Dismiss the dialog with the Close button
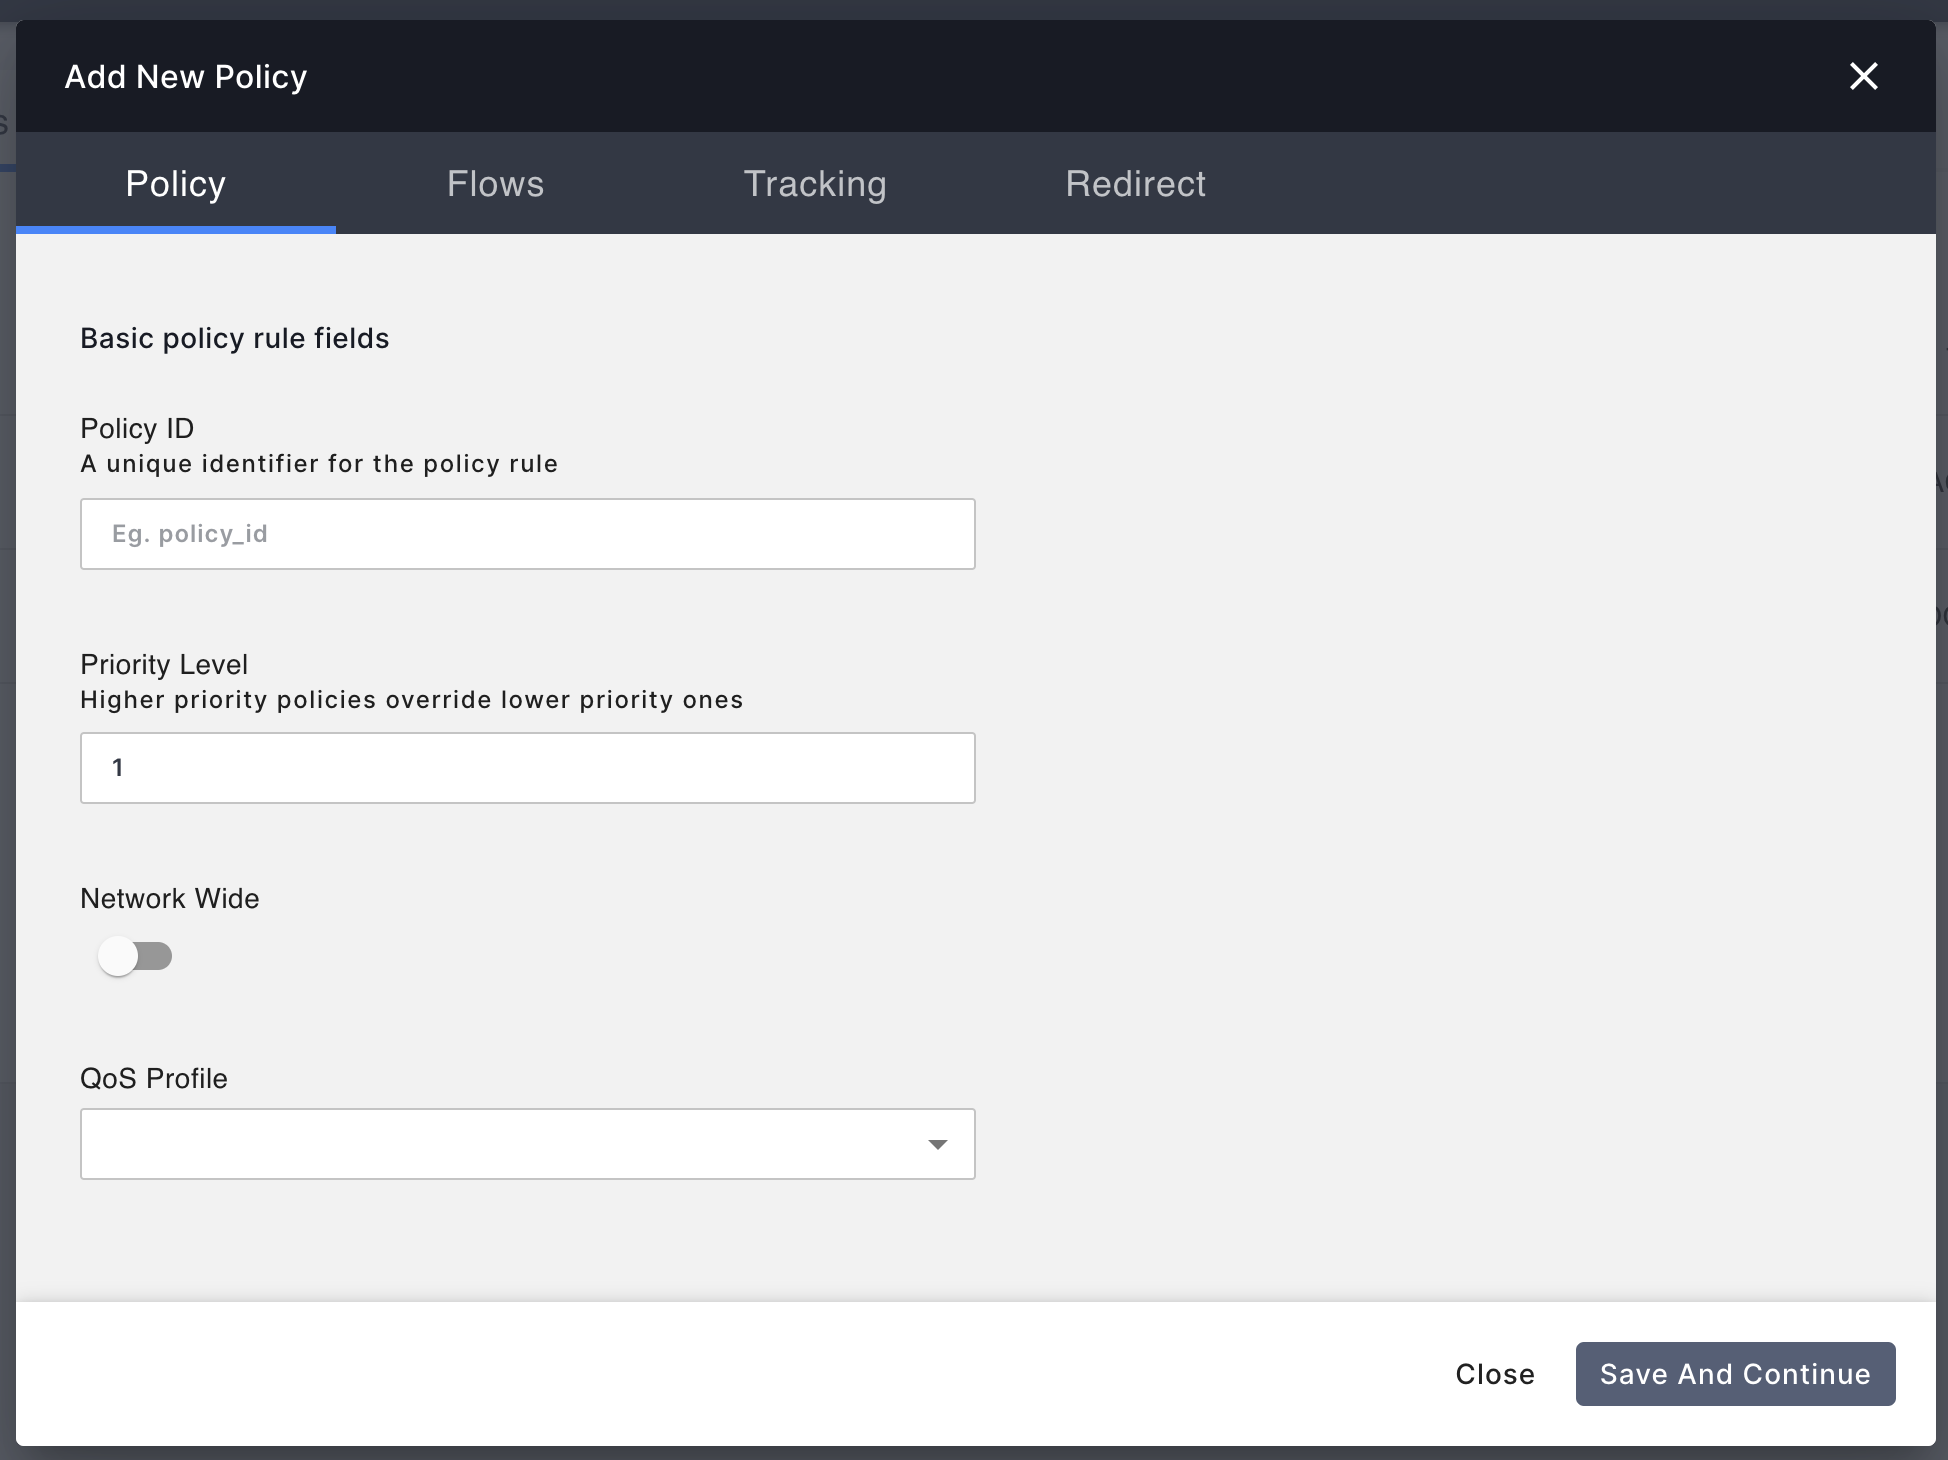The width and height of the screenshot is (1948, 1460). coord(1494,1373)
